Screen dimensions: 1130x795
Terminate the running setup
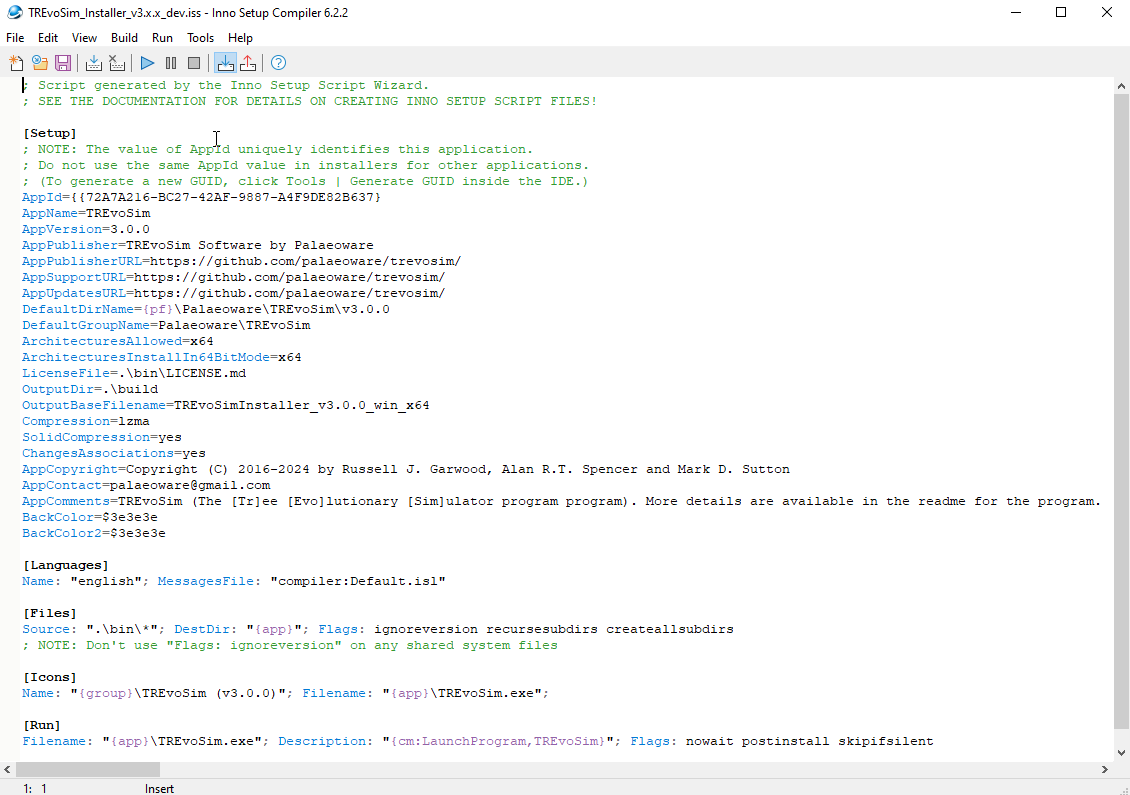tap(194, 63)
